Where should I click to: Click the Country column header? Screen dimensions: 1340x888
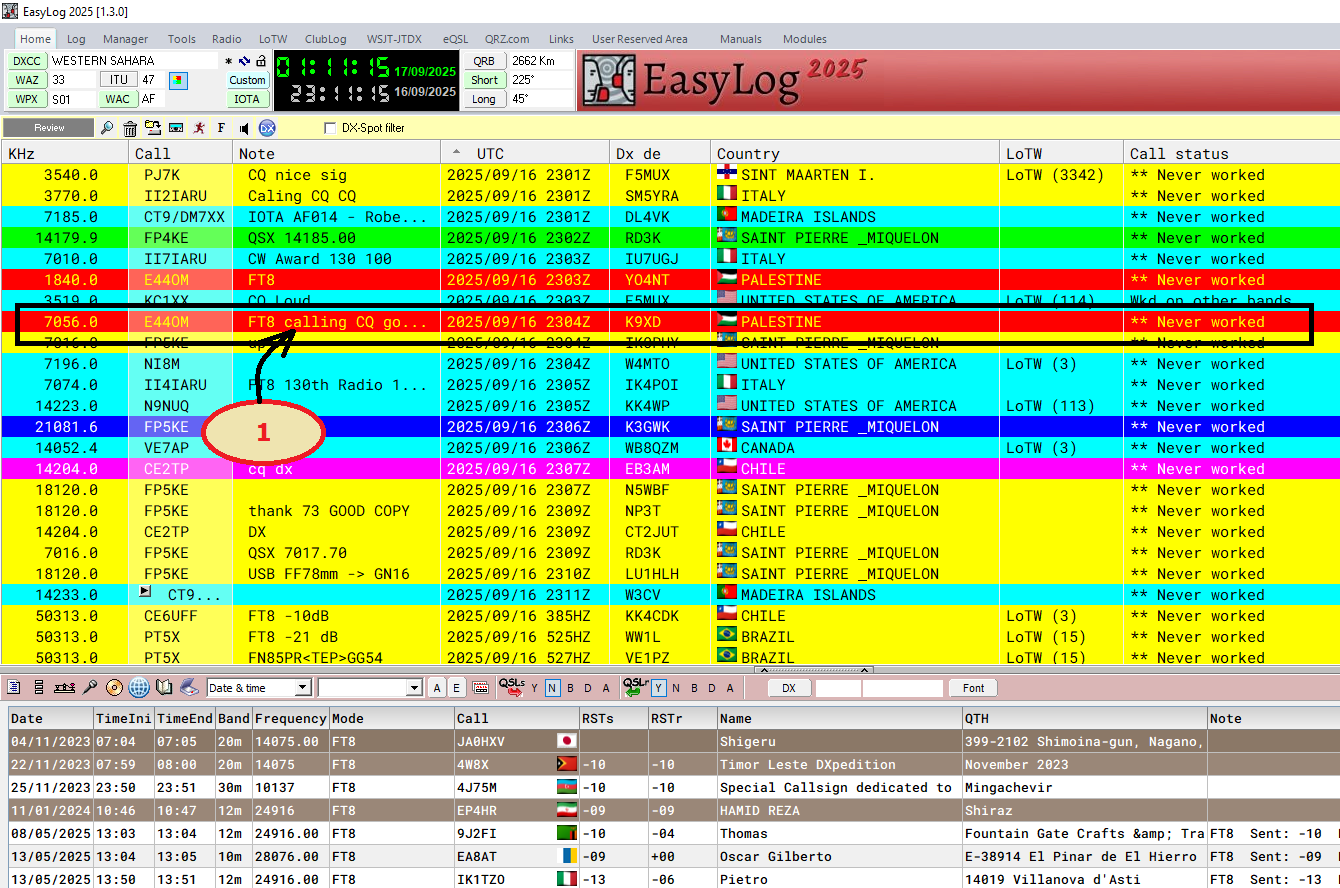tap(855, 153)
